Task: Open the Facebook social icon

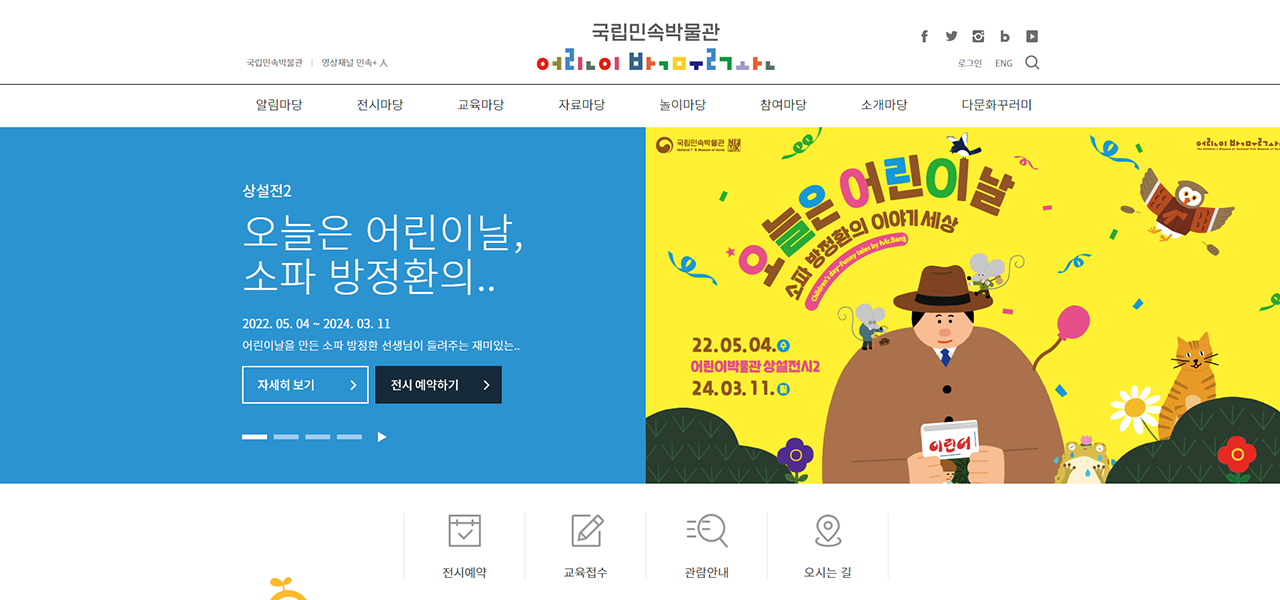Action: (924, 36)
